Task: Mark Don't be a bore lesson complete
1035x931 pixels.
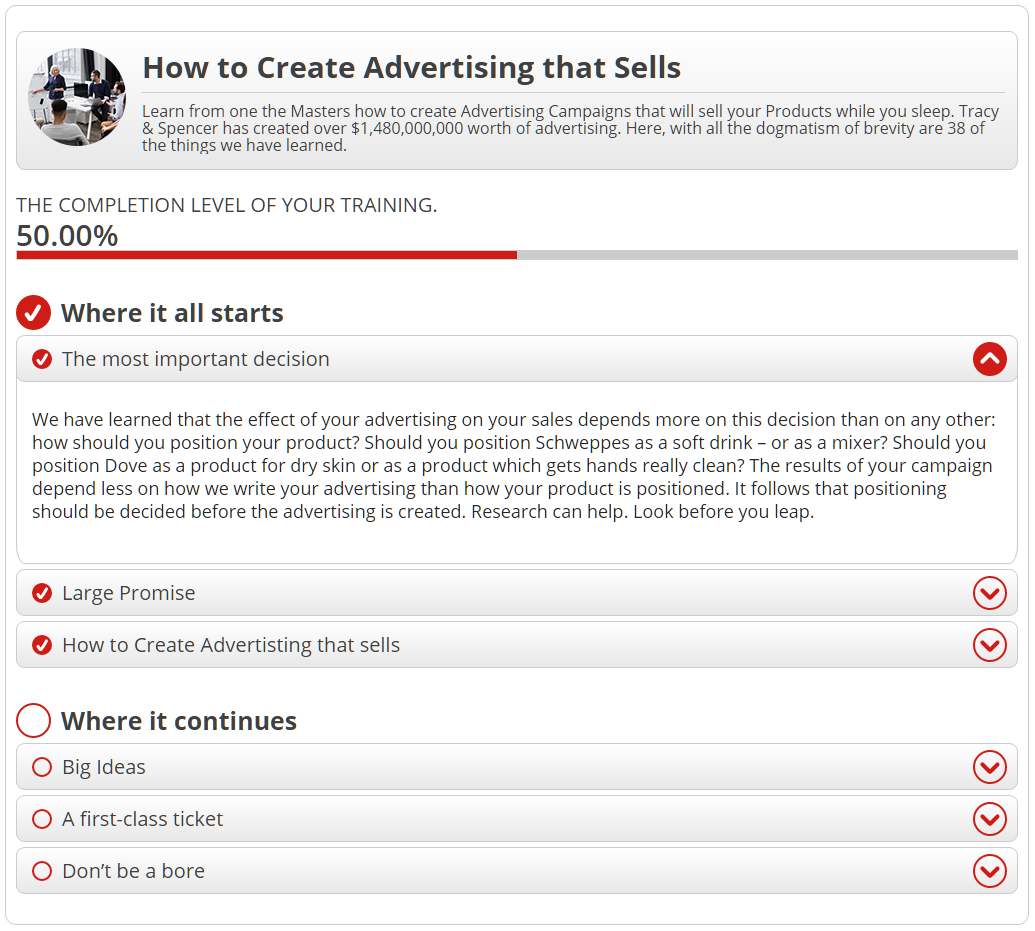Action: (x=42, y=871)
